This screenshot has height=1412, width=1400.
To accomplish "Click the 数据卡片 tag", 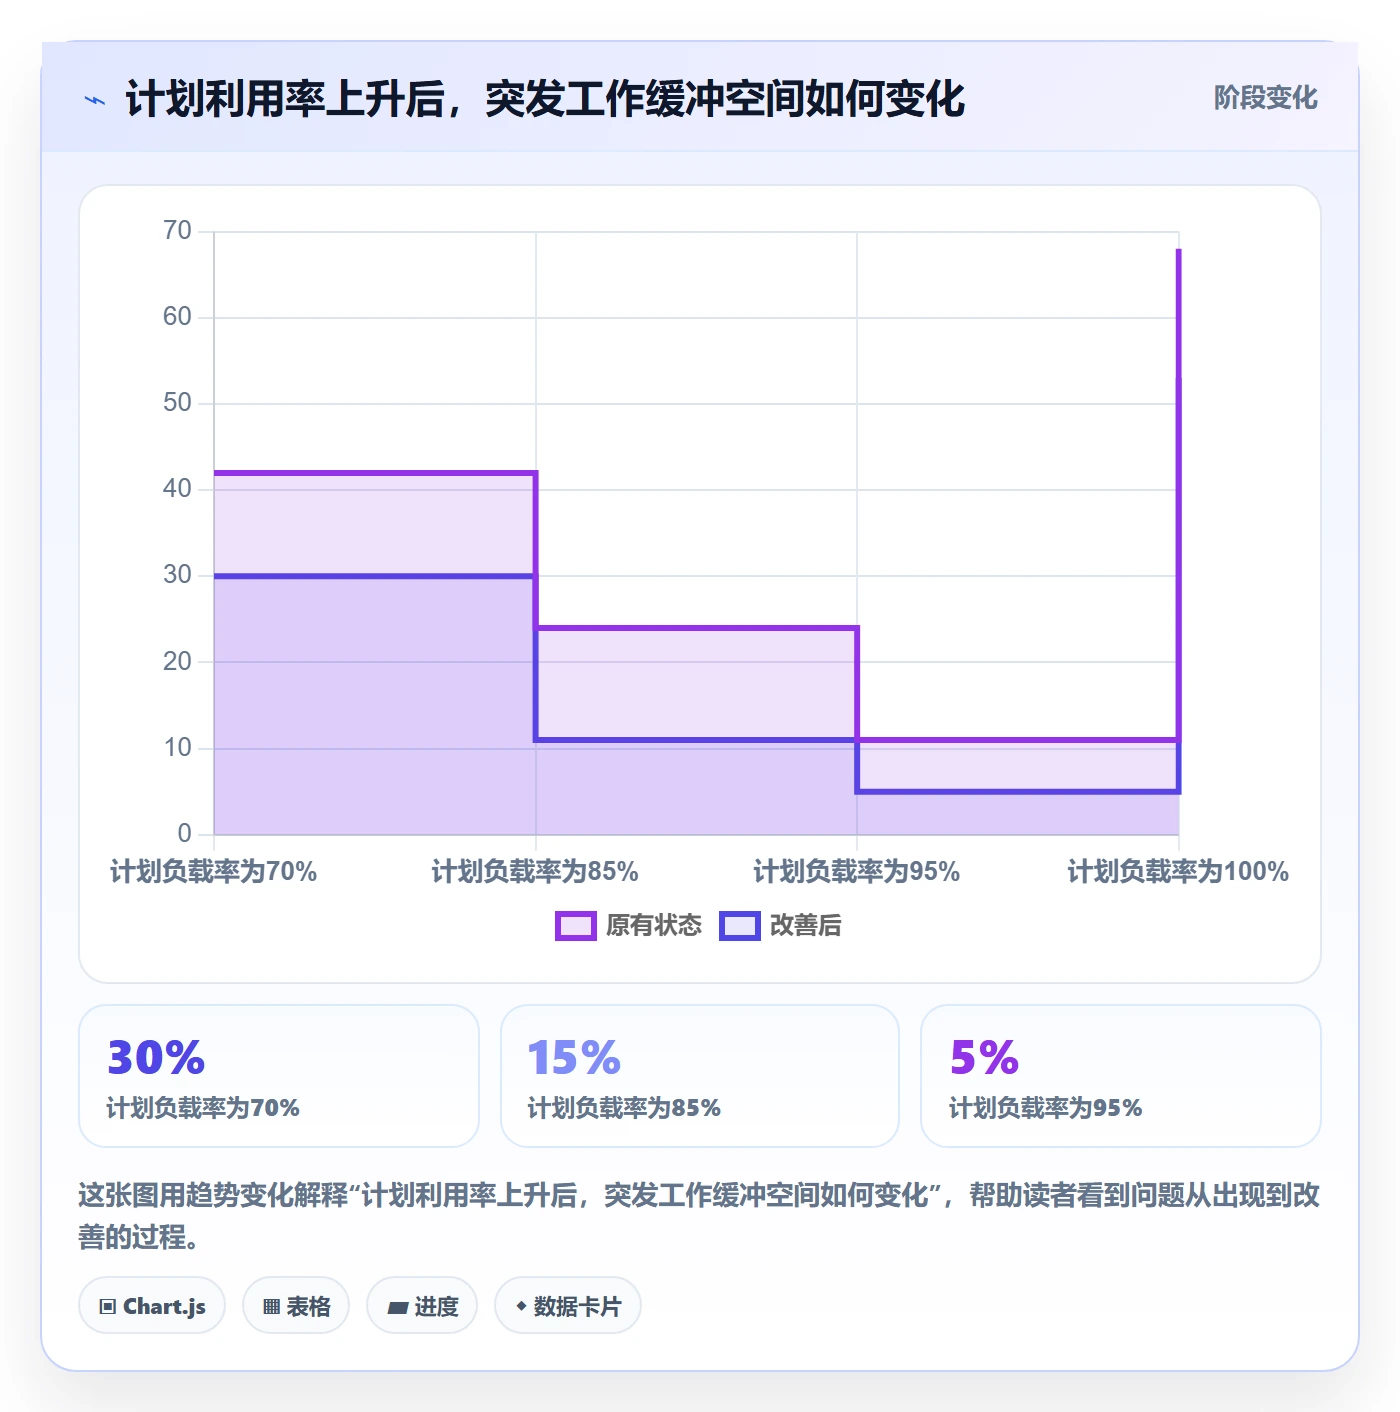I will click(x=568, y=1306).
